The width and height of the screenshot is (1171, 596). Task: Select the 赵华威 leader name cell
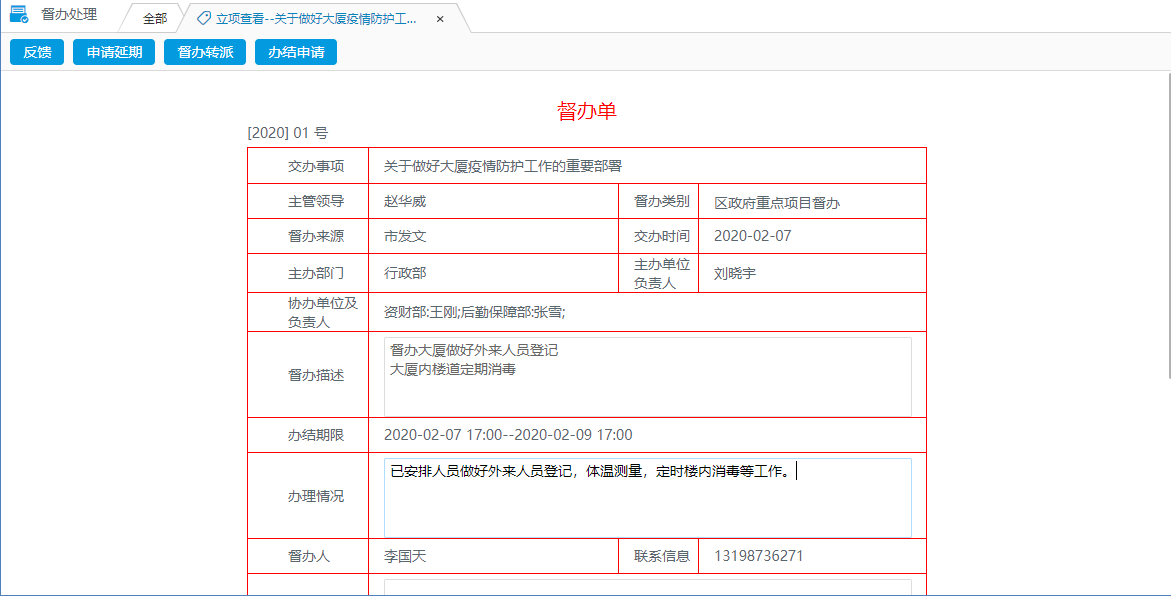click(495, 200)
